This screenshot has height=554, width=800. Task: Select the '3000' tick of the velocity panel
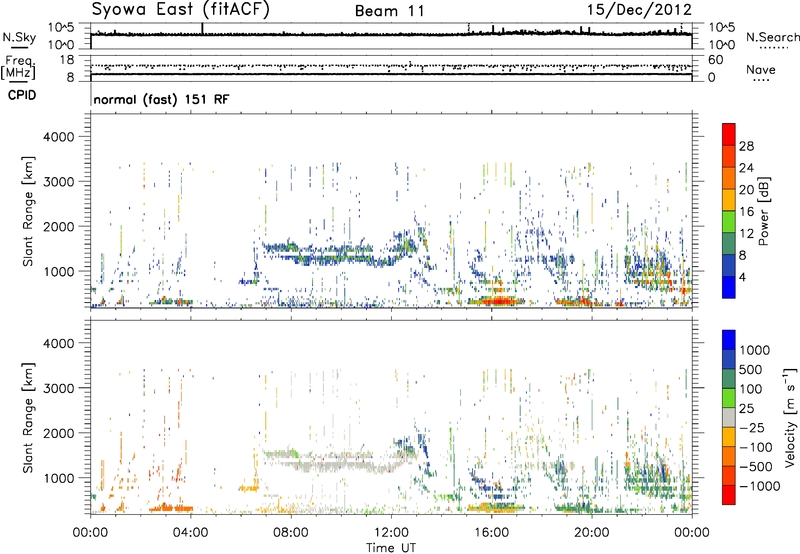pyautogui.click(x=58, y=388)
